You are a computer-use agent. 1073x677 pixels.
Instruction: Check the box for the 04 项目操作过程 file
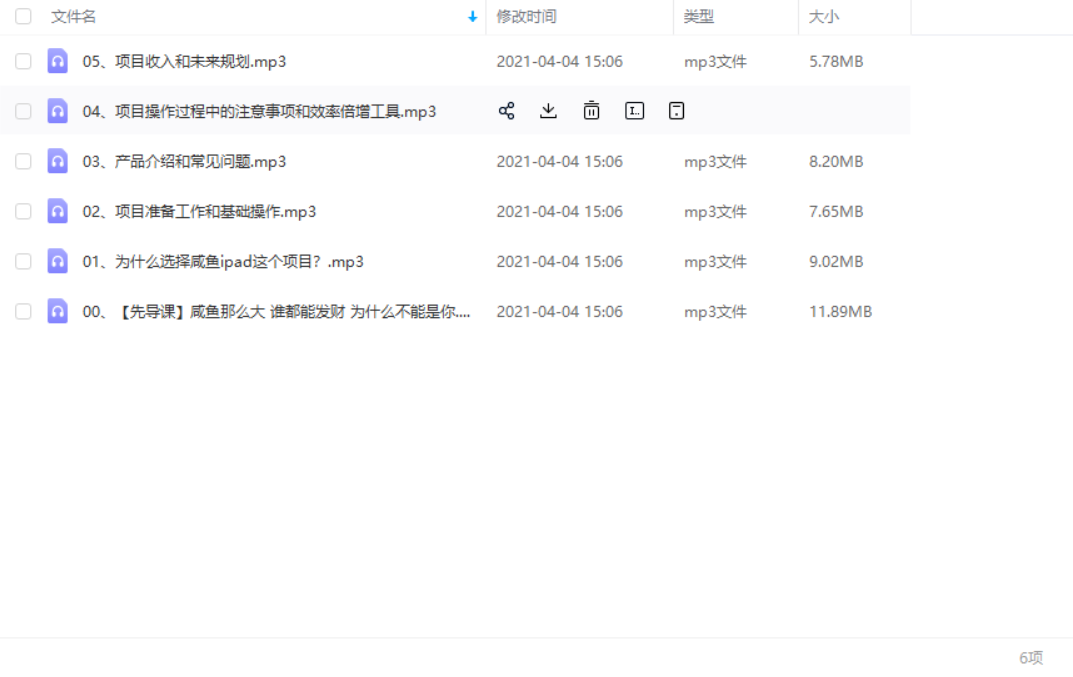click(23, 111)
